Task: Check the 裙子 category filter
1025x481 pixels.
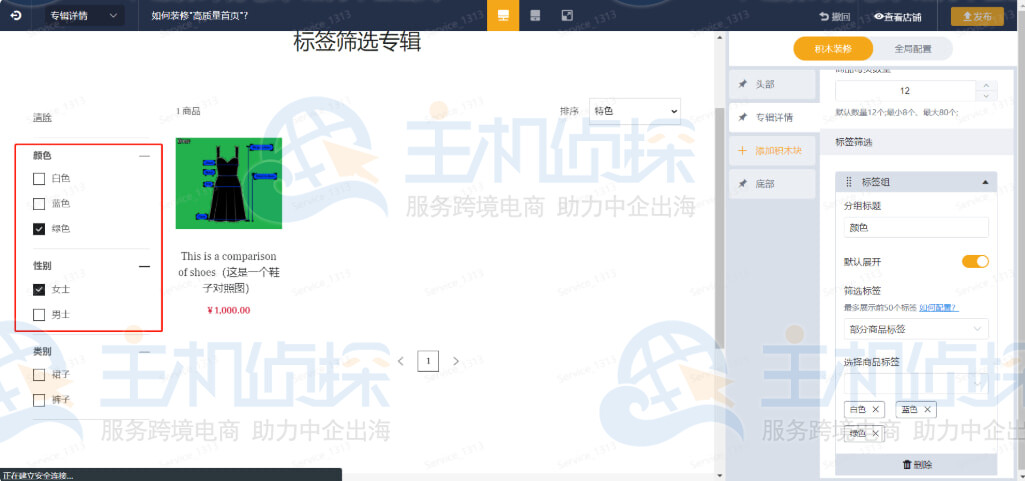Action: (x=39, y=375)
